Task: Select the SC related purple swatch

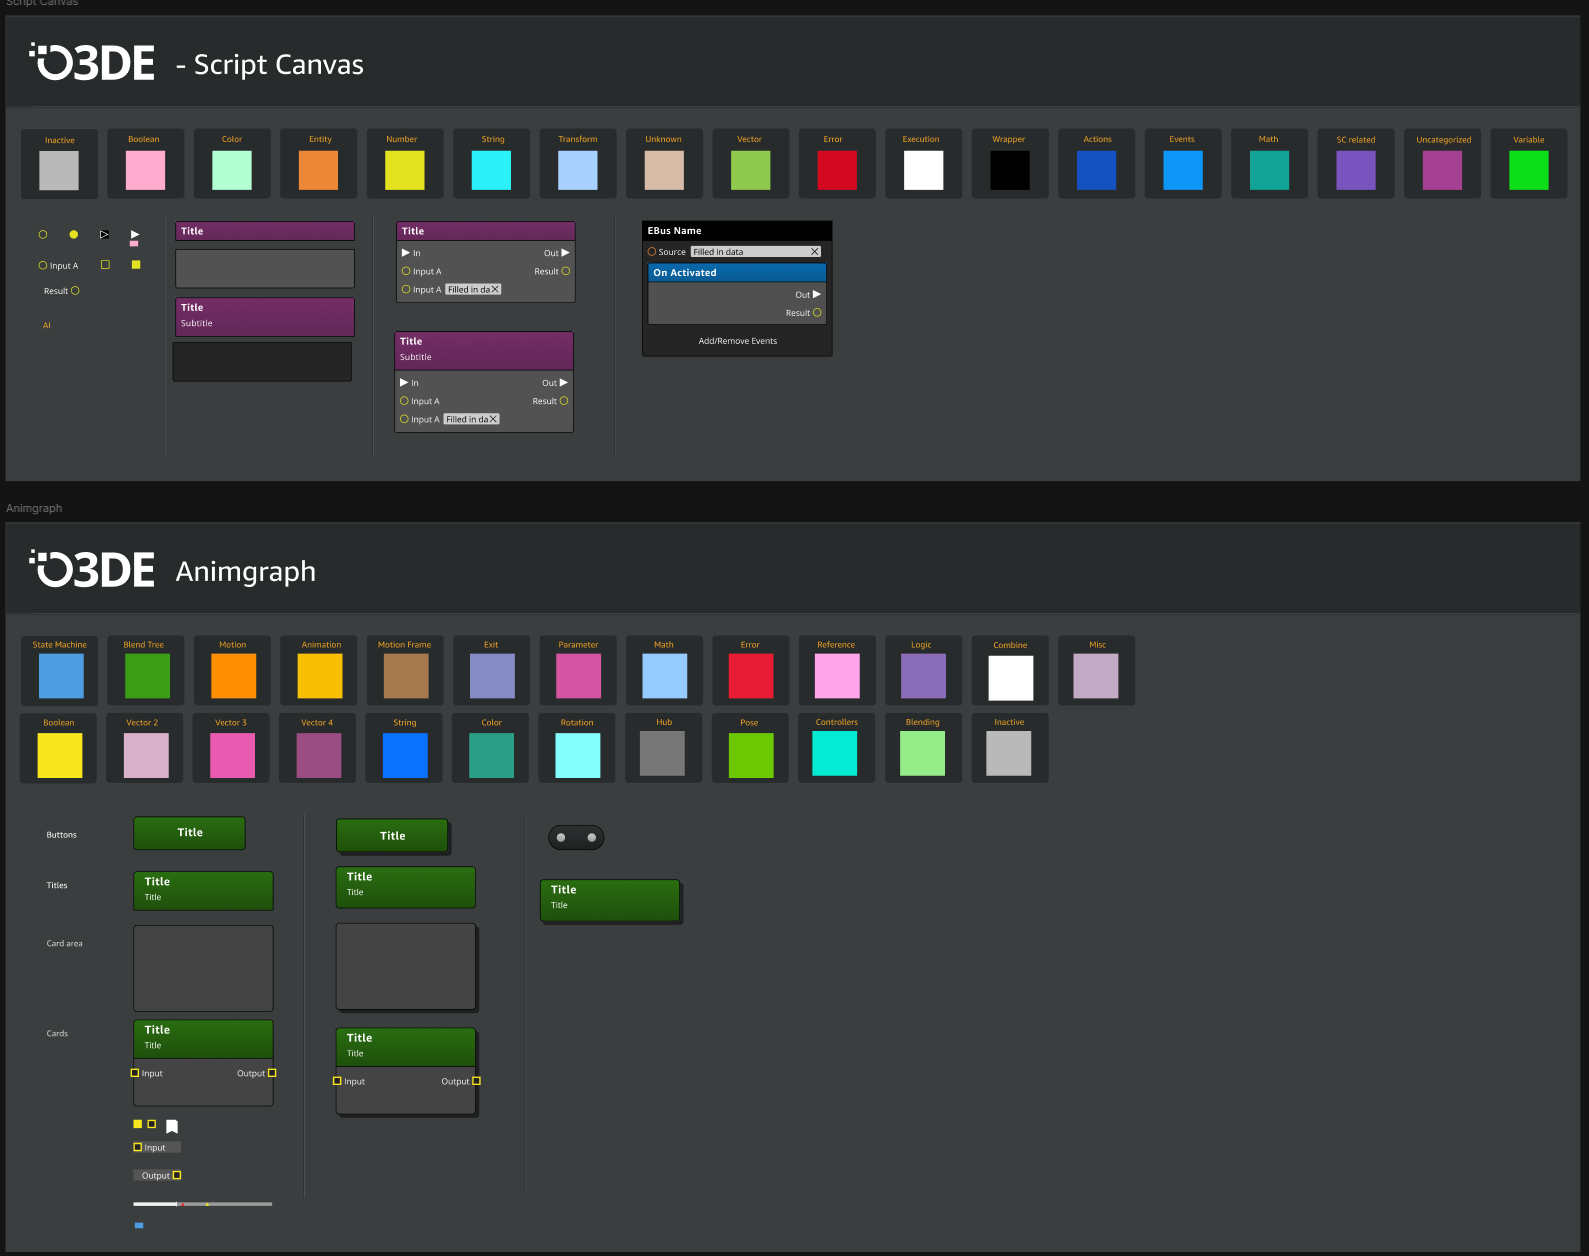Action: (1356, 170)
